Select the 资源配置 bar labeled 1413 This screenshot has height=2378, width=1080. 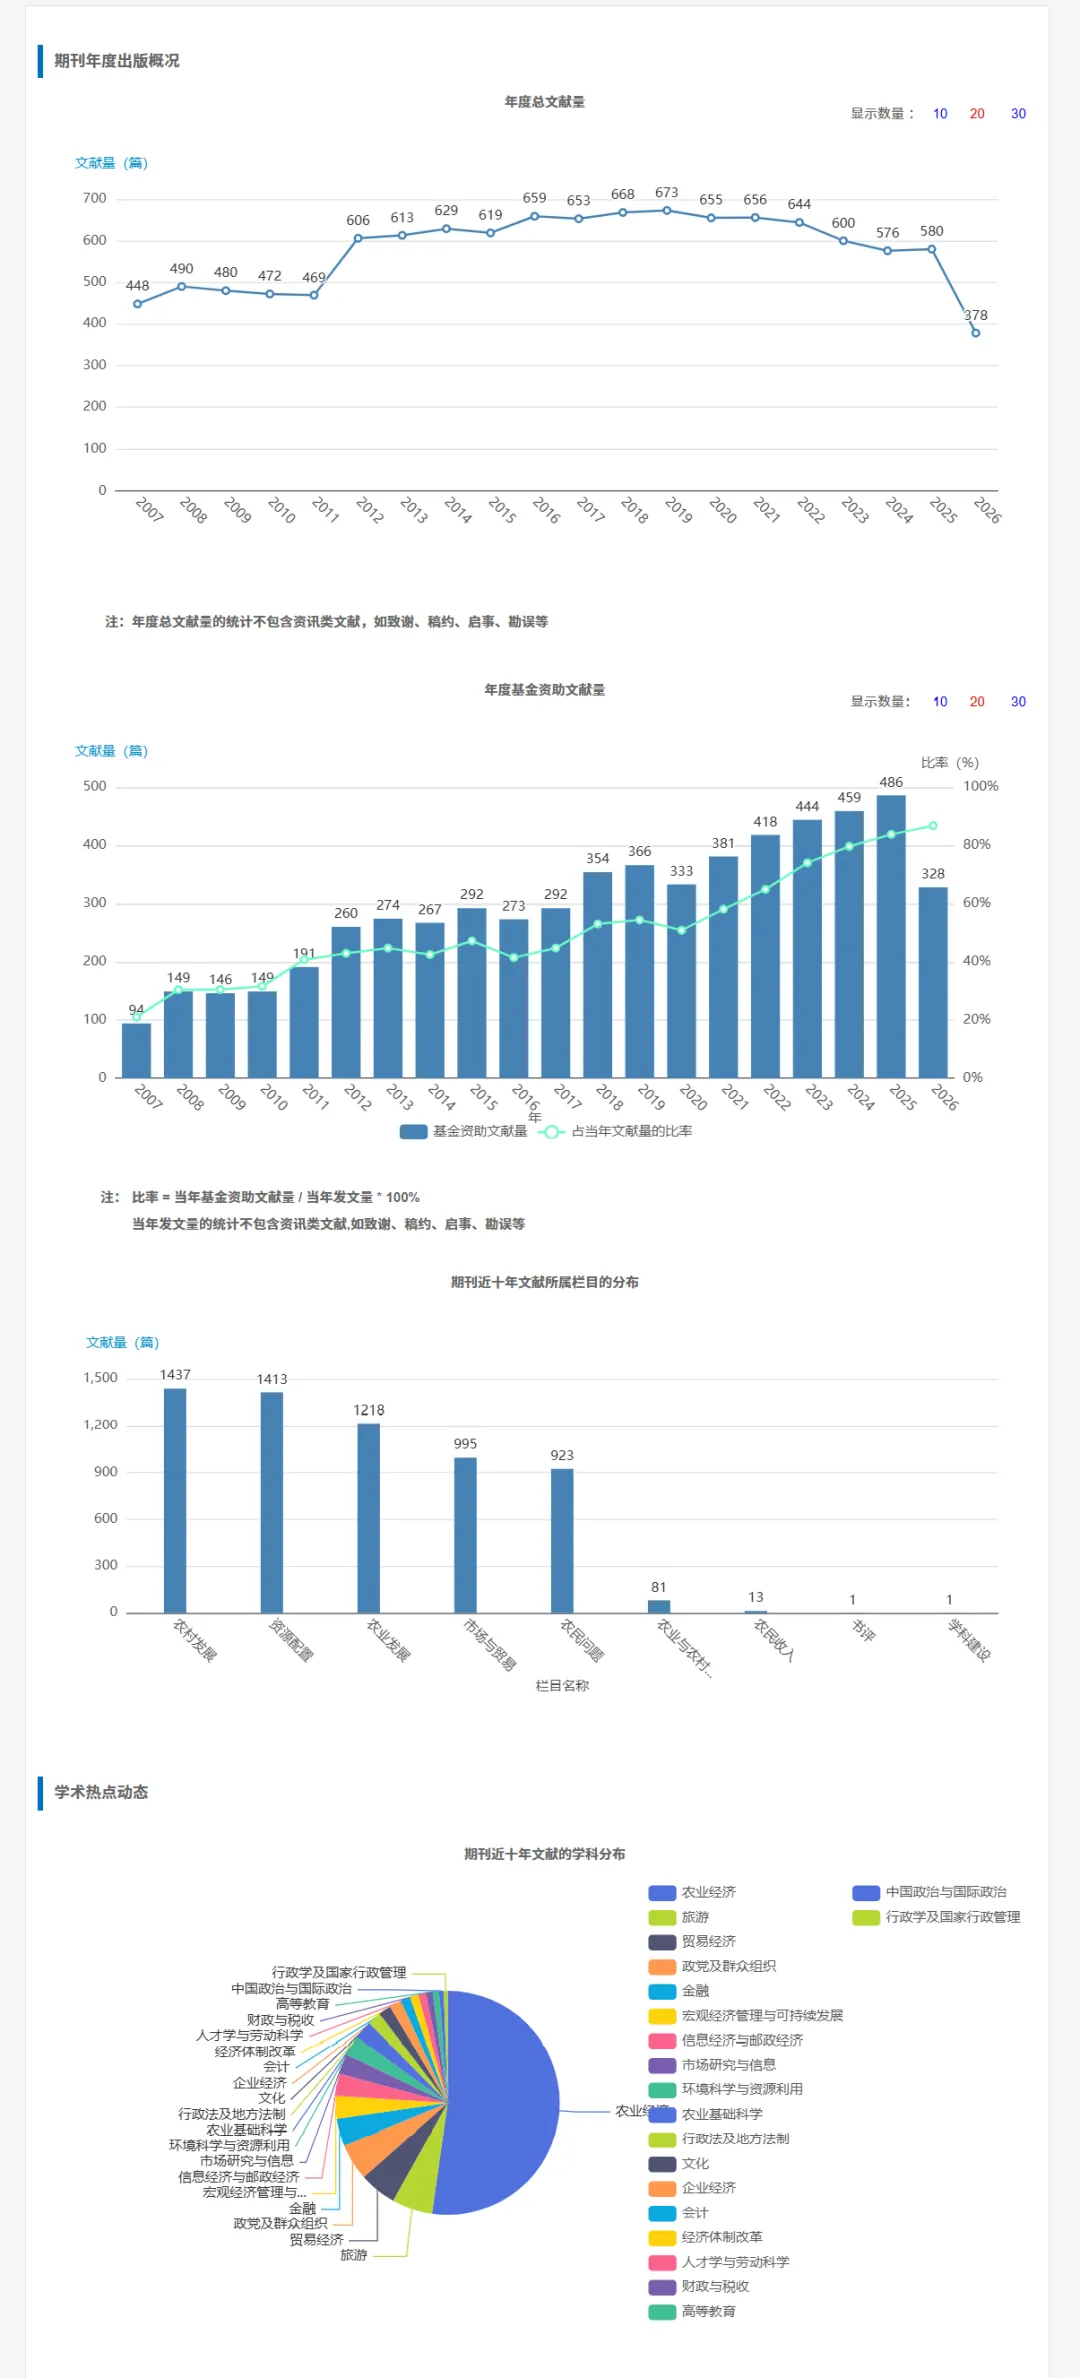(x=272, y=1503)
